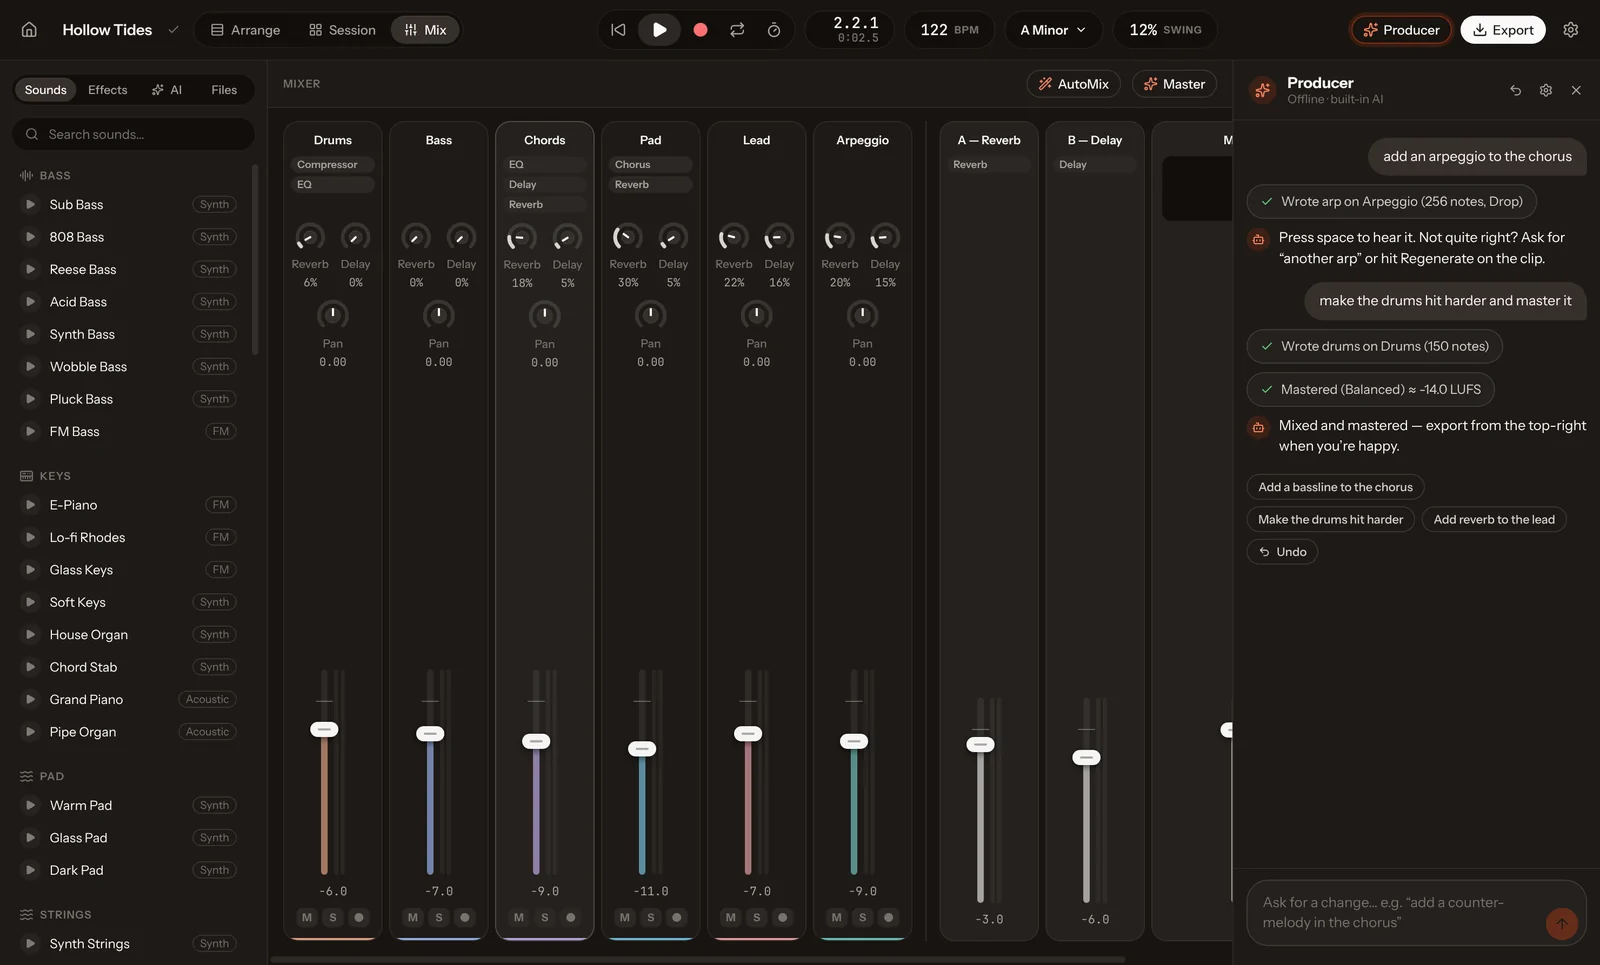1600x965 pixels.
Task: Mute the Drums channel
Action: pos(307,917)
